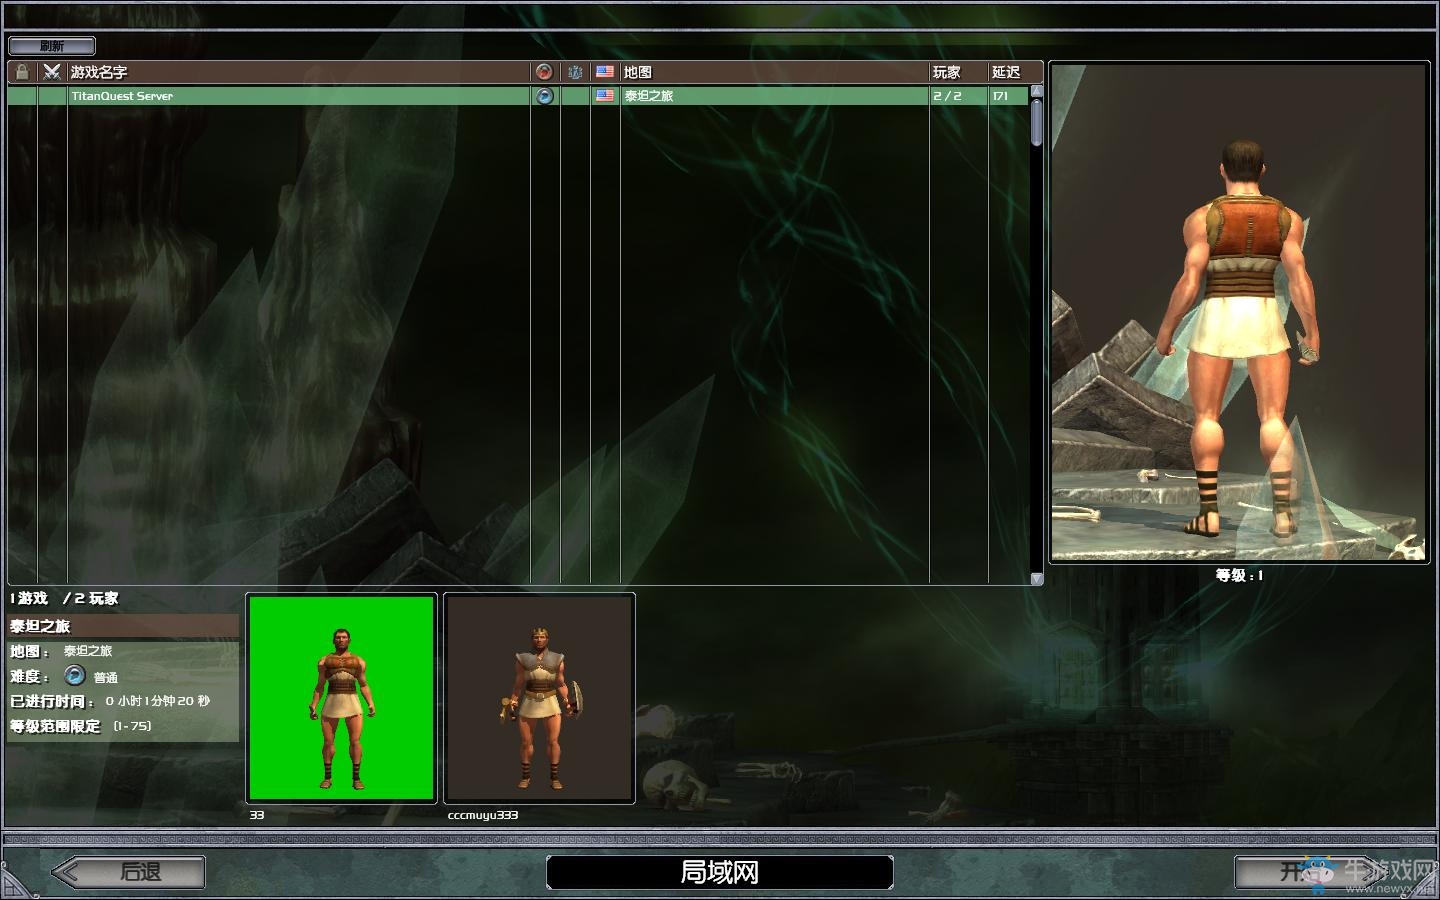The width and height of the screenshot is (1440, 900).
Task: Click the 已进行时间 elapsed time value
Action: click(x=158, y=701)
